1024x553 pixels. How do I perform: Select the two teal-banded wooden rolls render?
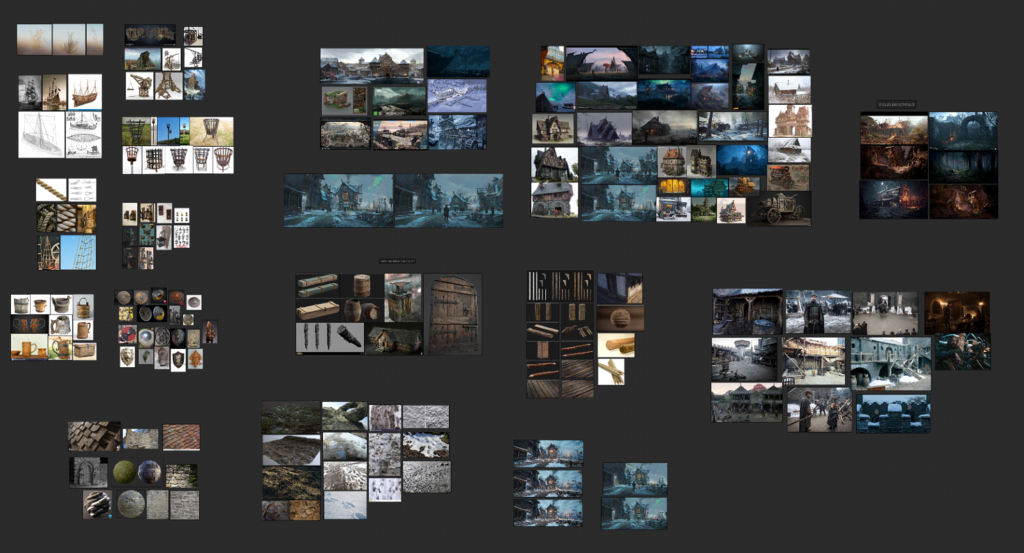pyautogui.click(x=317, y=286)
